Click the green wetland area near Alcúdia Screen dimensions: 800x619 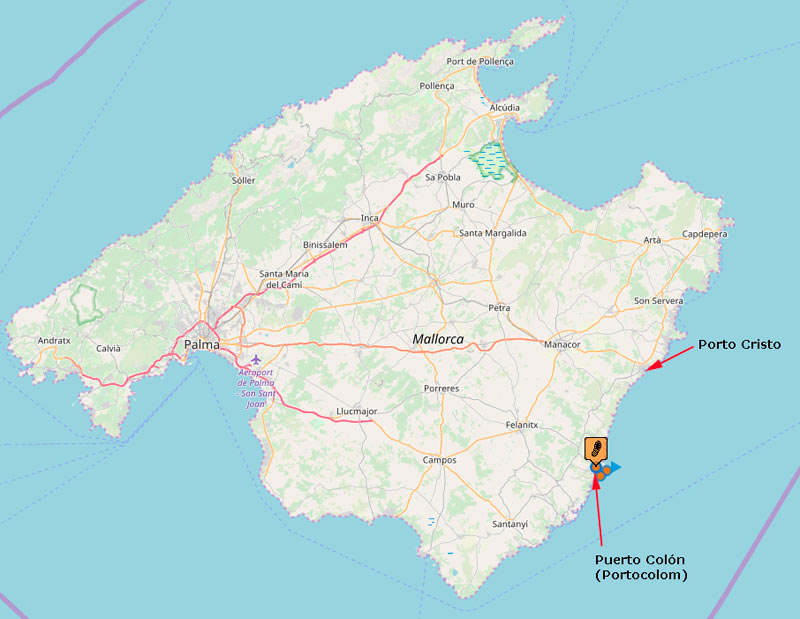pyautogui.click(x=490, y=160)
